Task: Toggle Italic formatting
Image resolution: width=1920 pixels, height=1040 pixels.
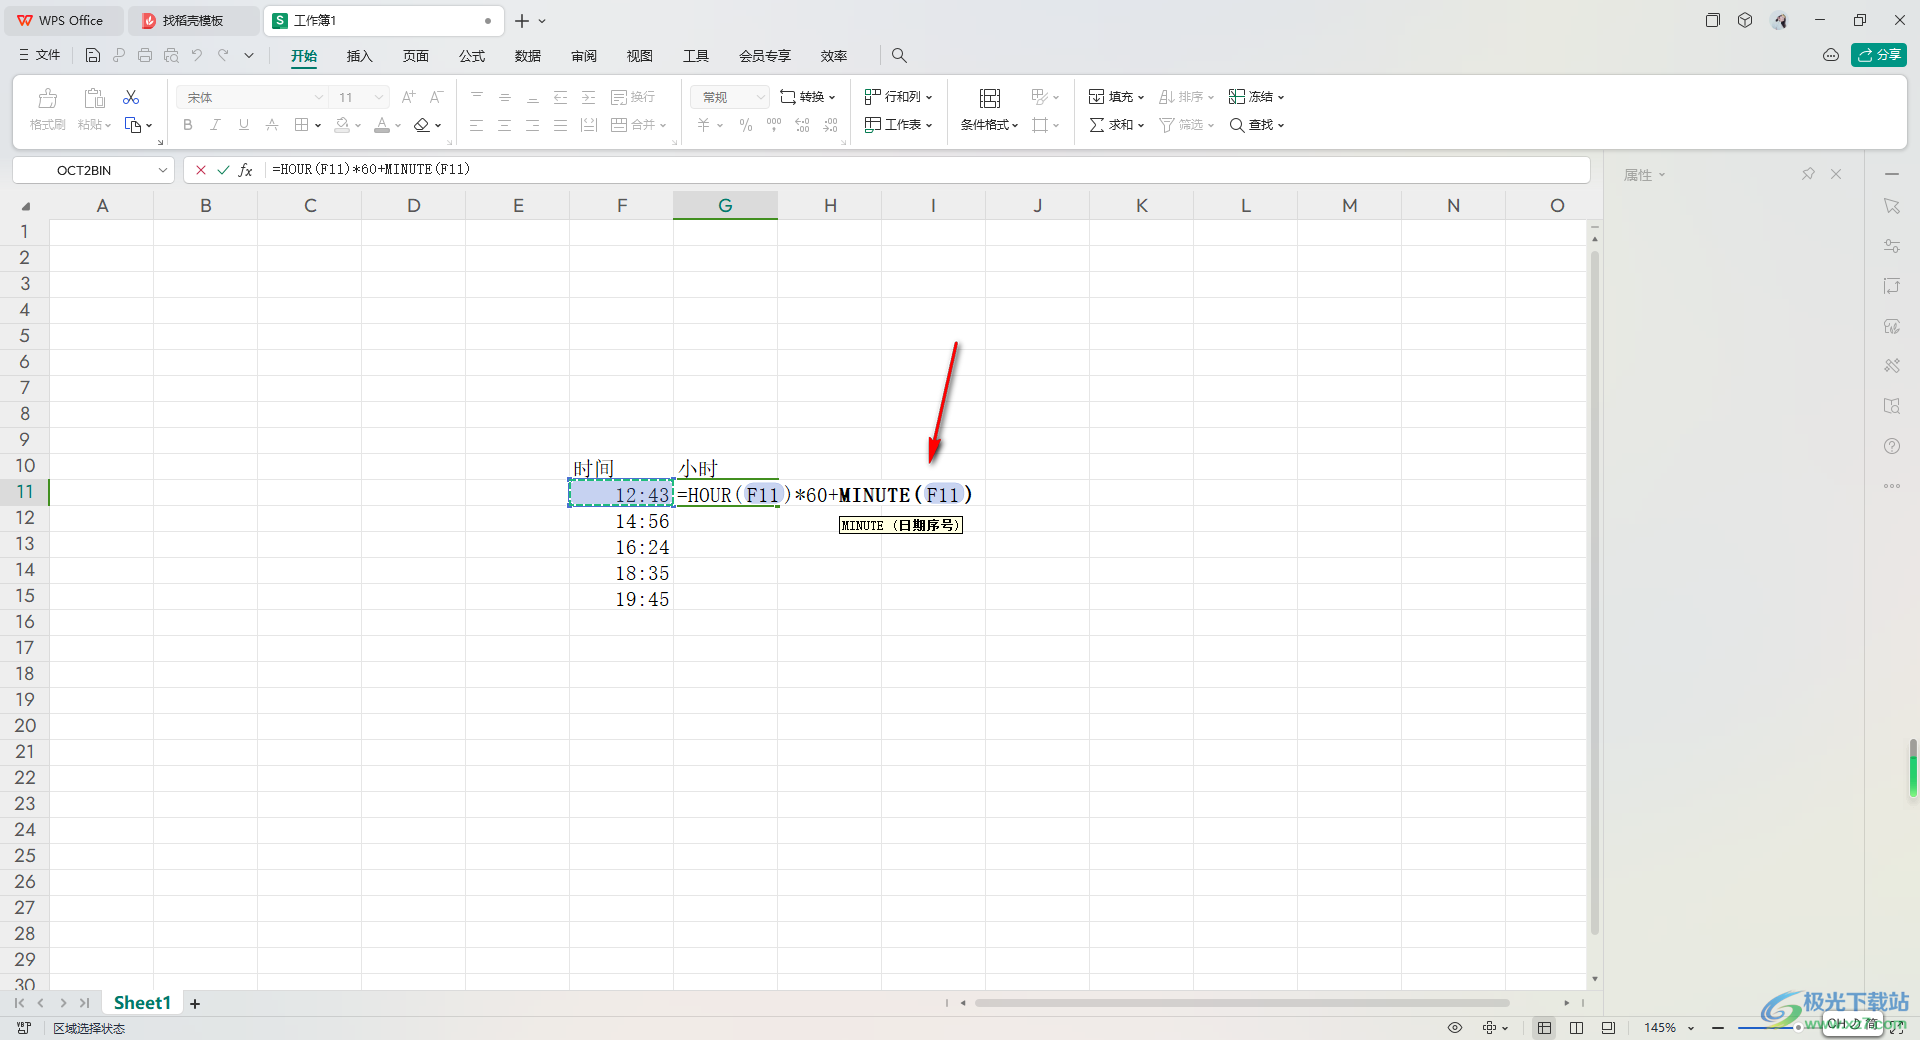Action: click(216, 125)
